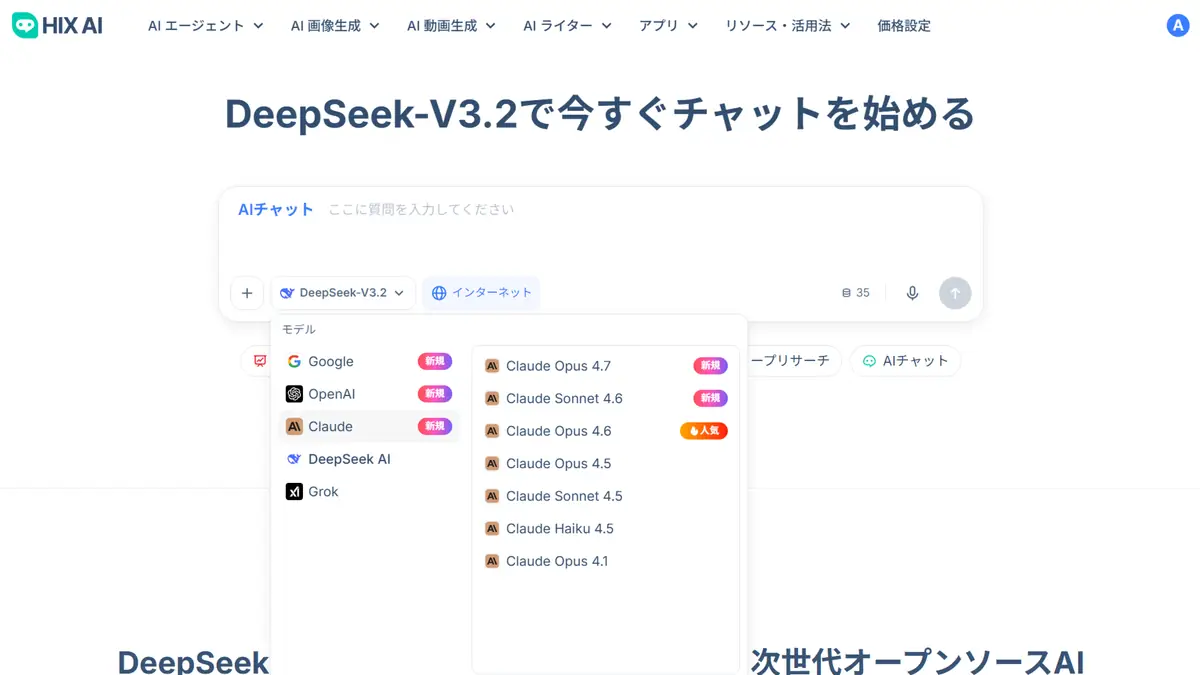Click the send arrow button
Image resolution: width=1200 pixels, height=675 pixels.
[955, 293]
